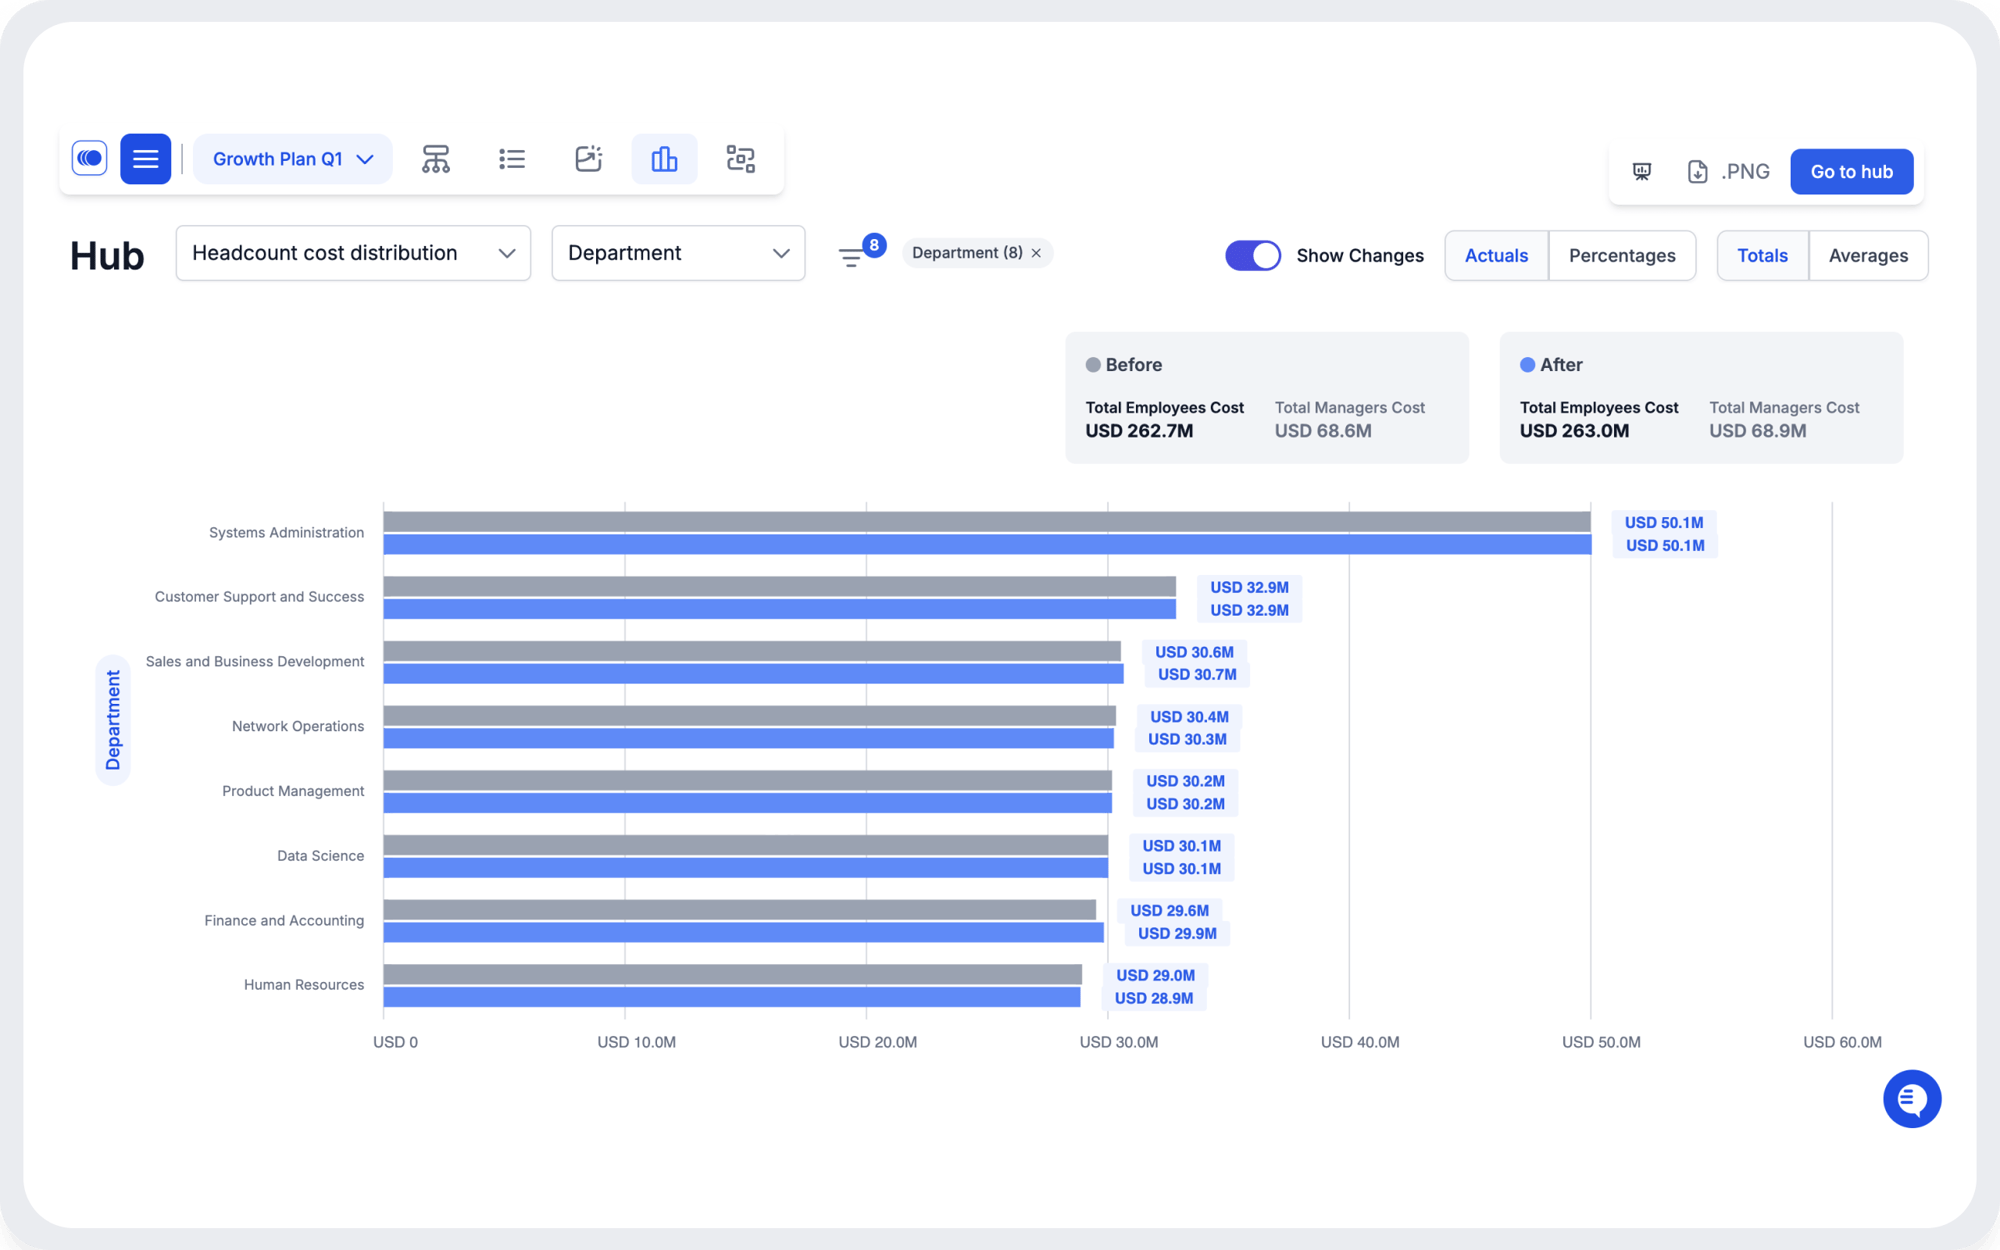Click the USD 68.6M managers cost
Screen dimensions: 2000x1250
tap(1323, 431)
